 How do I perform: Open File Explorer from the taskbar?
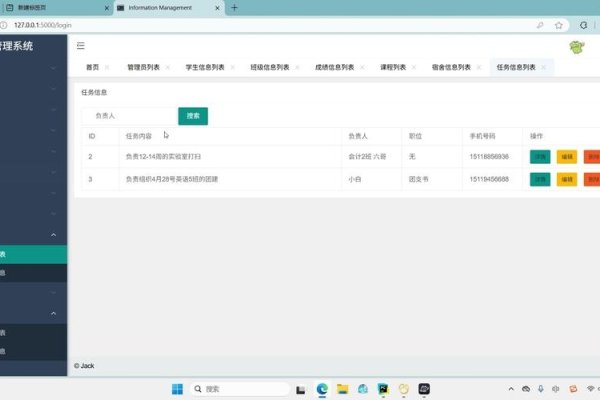click(342, 389)
